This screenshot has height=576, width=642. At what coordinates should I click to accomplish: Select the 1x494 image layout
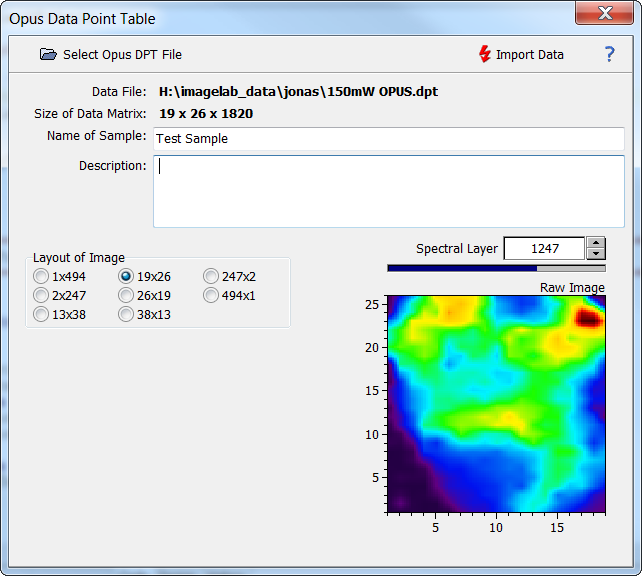41,276
